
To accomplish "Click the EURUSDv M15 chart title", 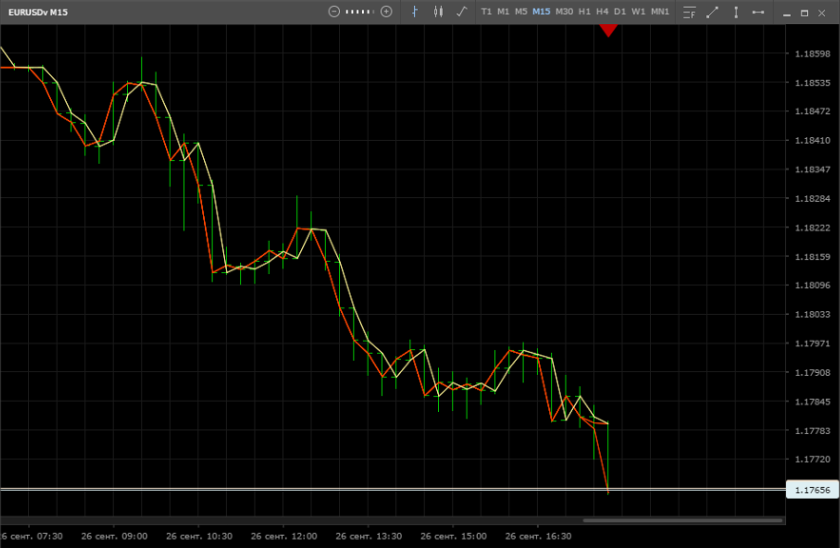I will point(38,12).
